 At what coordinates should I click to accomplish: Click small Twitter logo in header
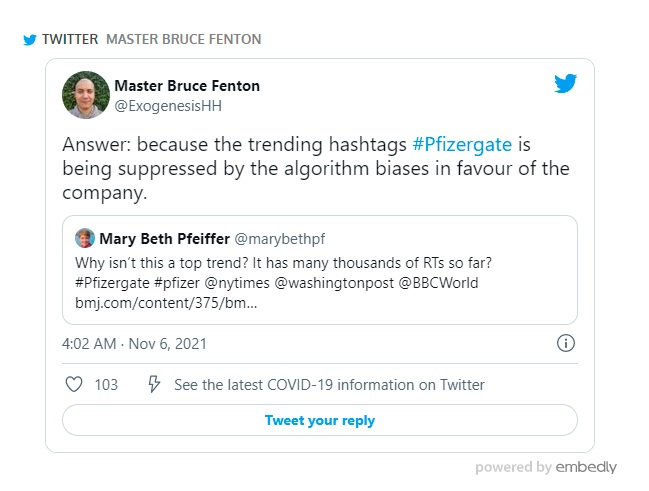coord(29,39)
